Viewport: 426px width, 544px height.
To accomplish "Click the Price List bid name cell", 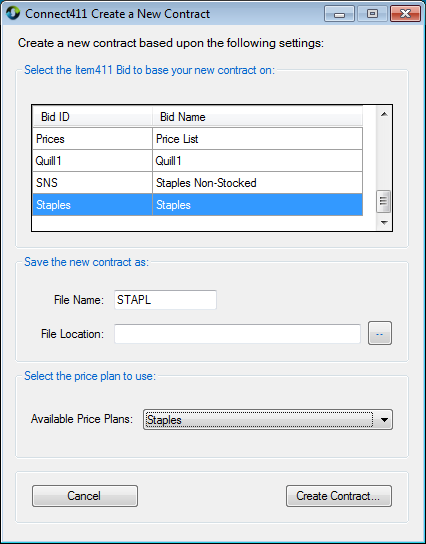I will pos(257,139).
